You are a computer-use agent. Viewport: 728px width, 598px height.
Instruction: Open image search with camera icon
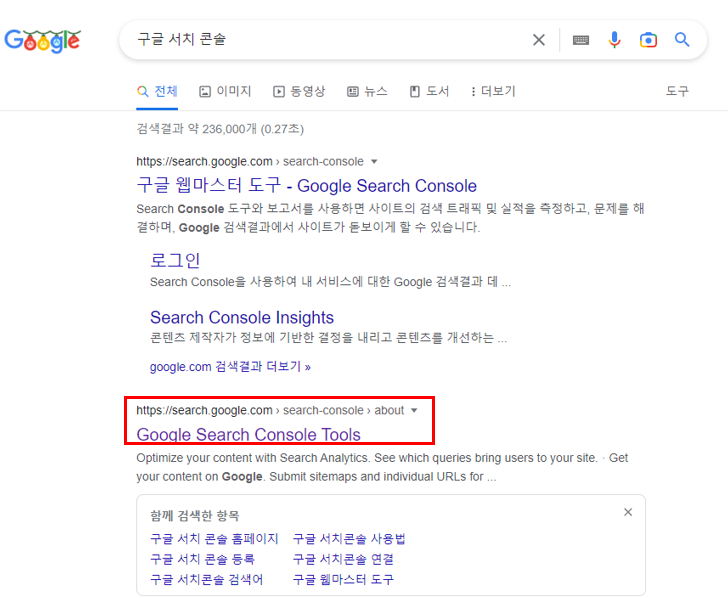pyautogui.click(x=648, y=40)
